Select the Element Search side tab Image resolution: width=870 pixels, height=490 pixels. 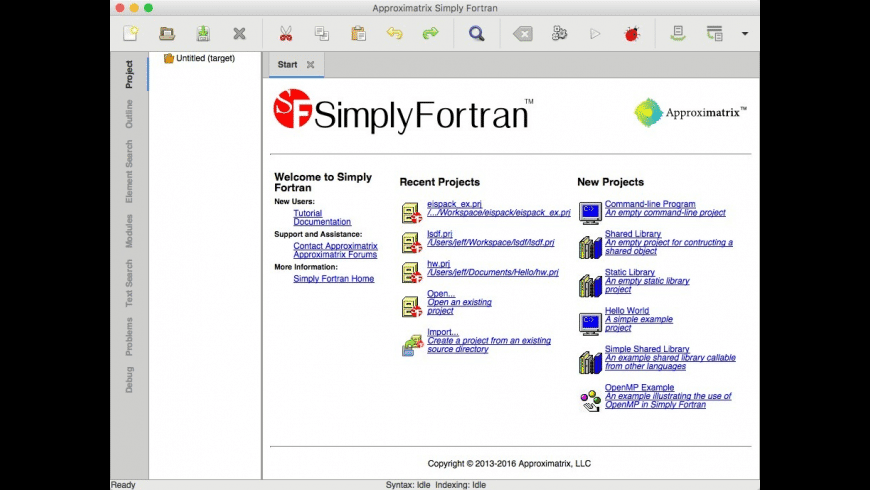click(129, 171)
